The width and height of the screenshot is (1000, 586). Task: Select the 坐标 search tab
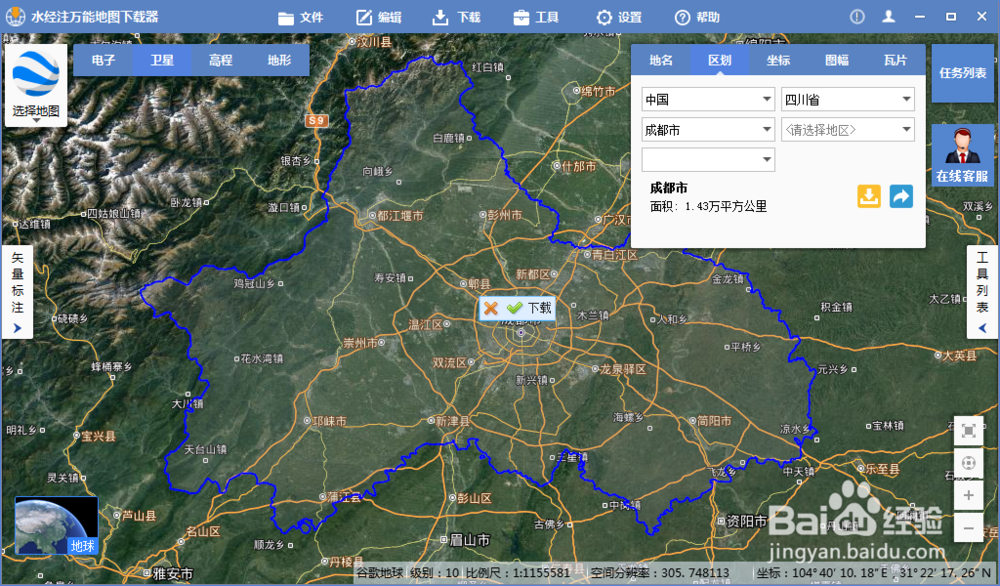pos(778,60)
